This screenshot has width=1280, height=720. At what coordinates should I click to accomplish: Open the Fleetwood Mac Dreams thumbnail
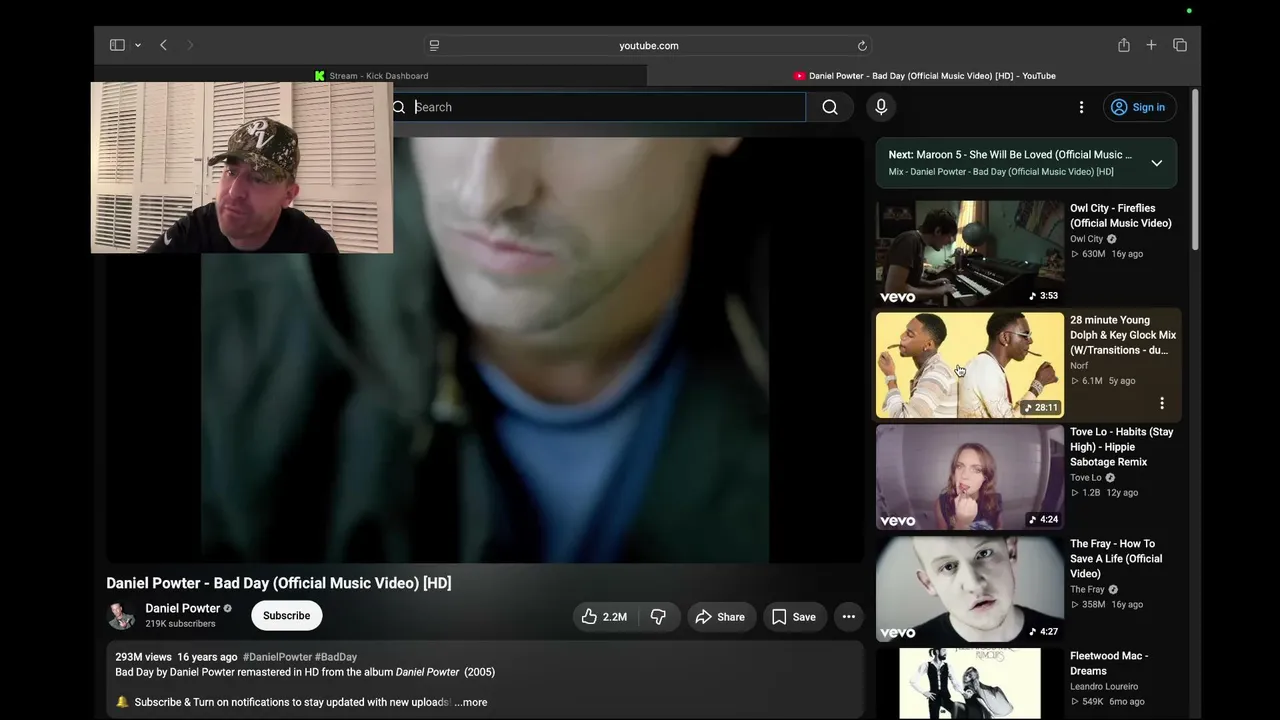pyautogui.click(x=970, y=684)
